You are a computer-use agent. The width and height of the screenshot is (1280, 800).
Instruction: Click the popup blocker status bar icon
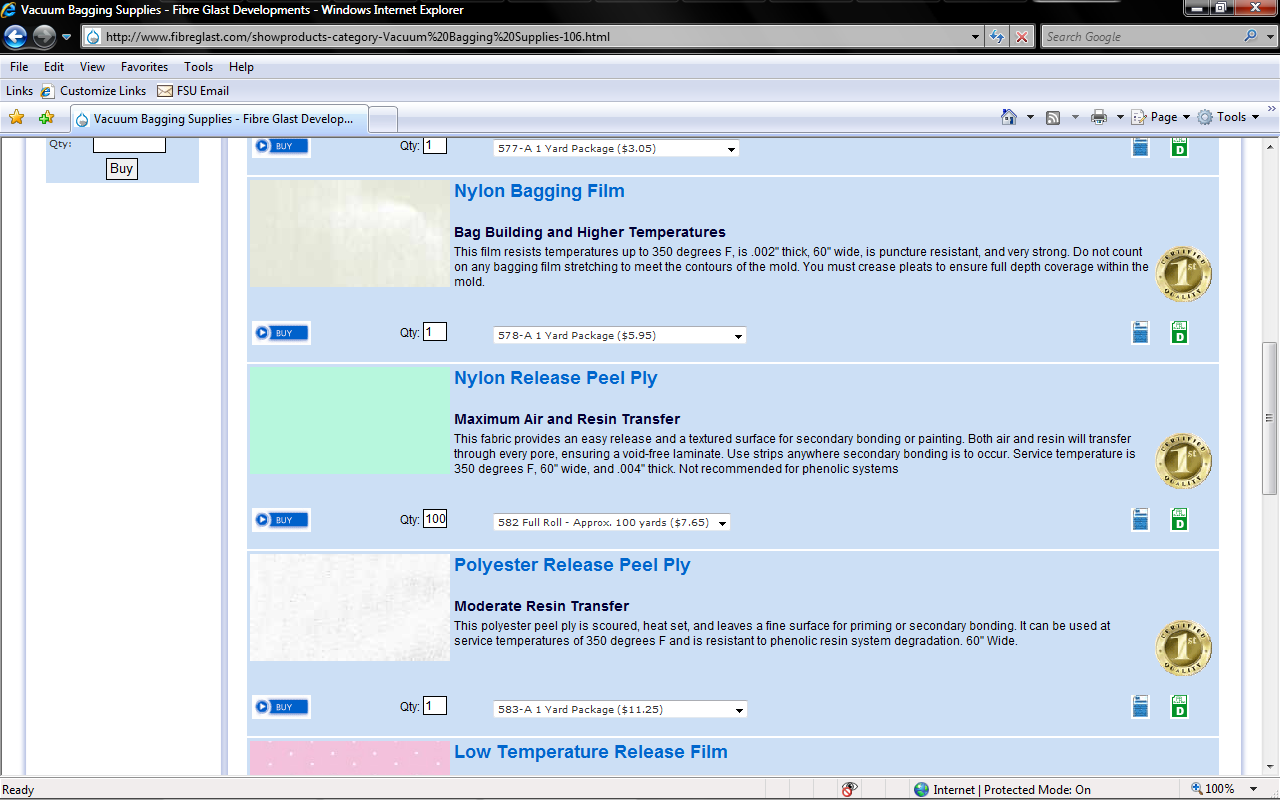[849, 789]
